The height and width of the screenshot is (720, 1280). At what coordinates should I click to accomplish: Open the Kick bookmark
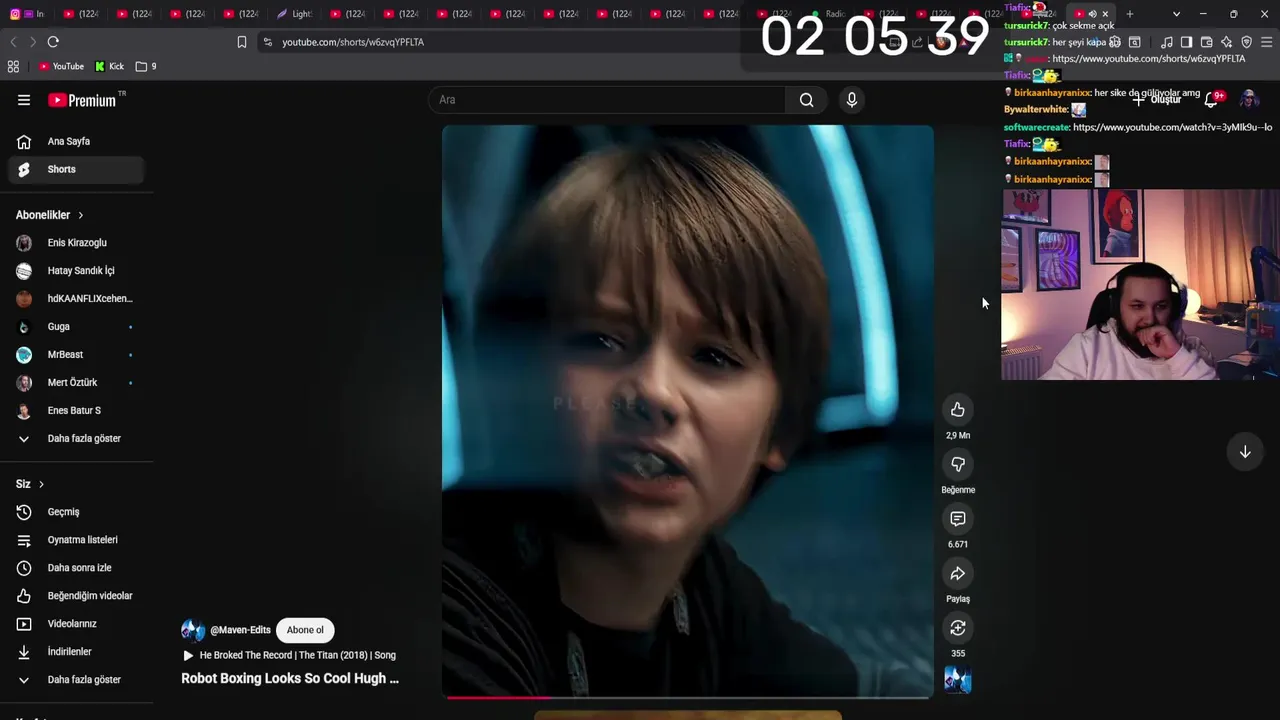click(x=109, y=66)
